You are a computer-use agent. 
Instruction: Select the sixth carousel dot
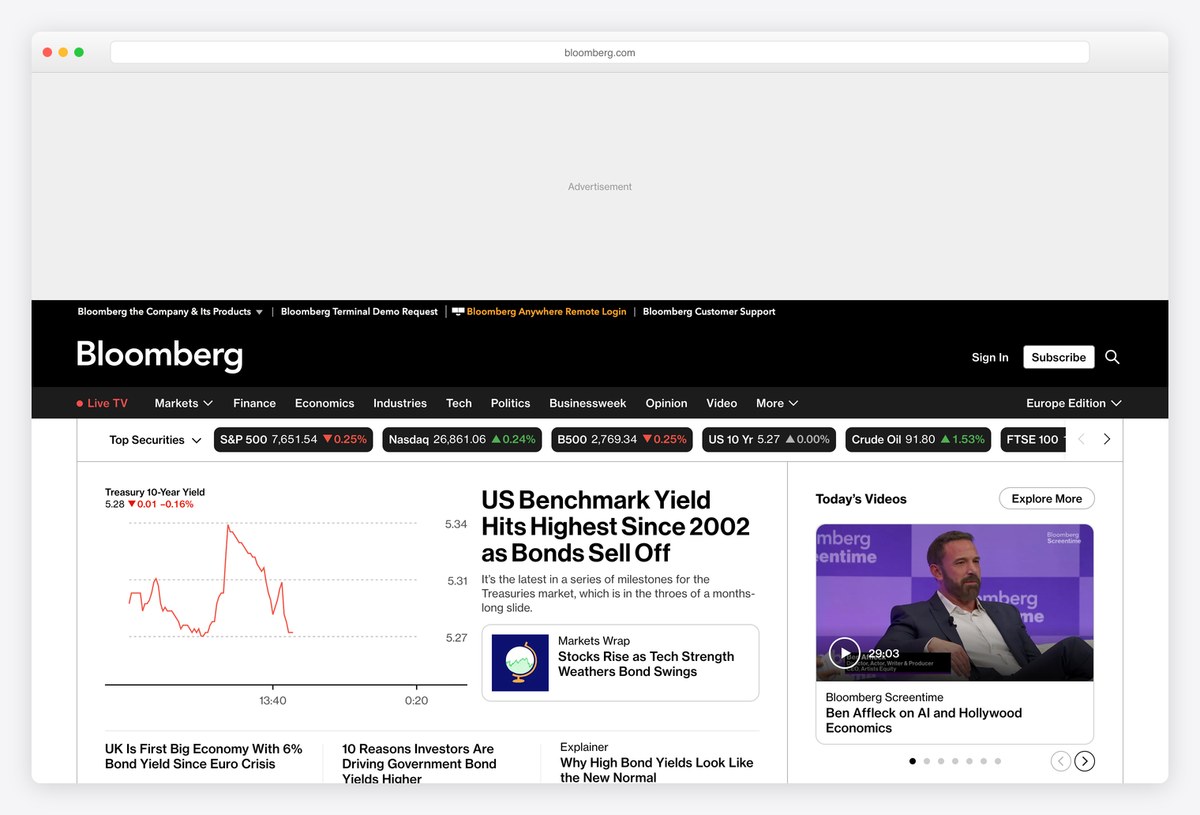[983, 761]
